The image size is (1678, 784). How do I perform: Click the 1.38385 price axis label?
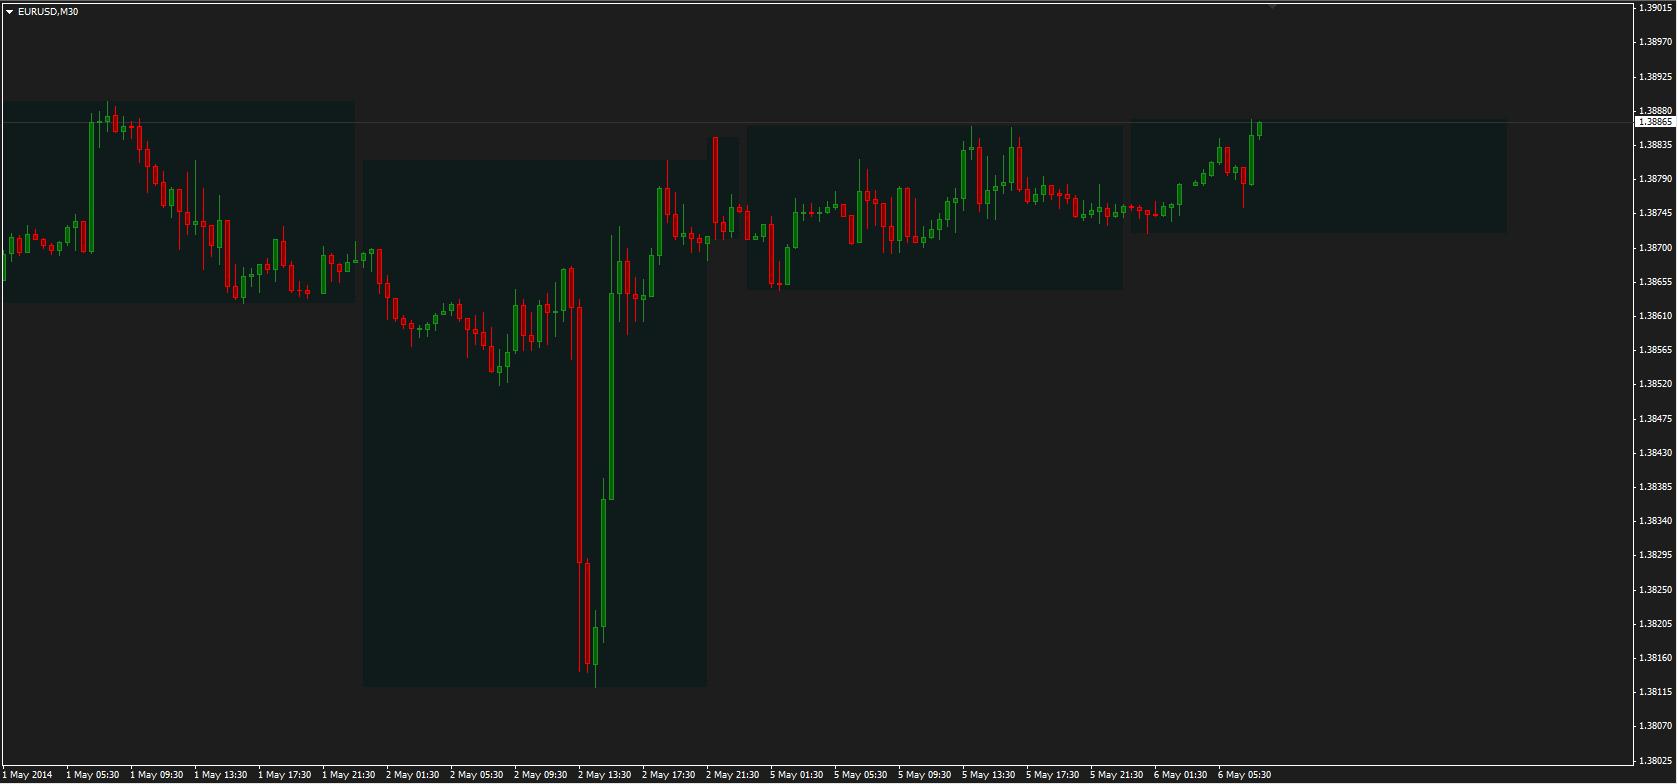tap(1654, 487)
